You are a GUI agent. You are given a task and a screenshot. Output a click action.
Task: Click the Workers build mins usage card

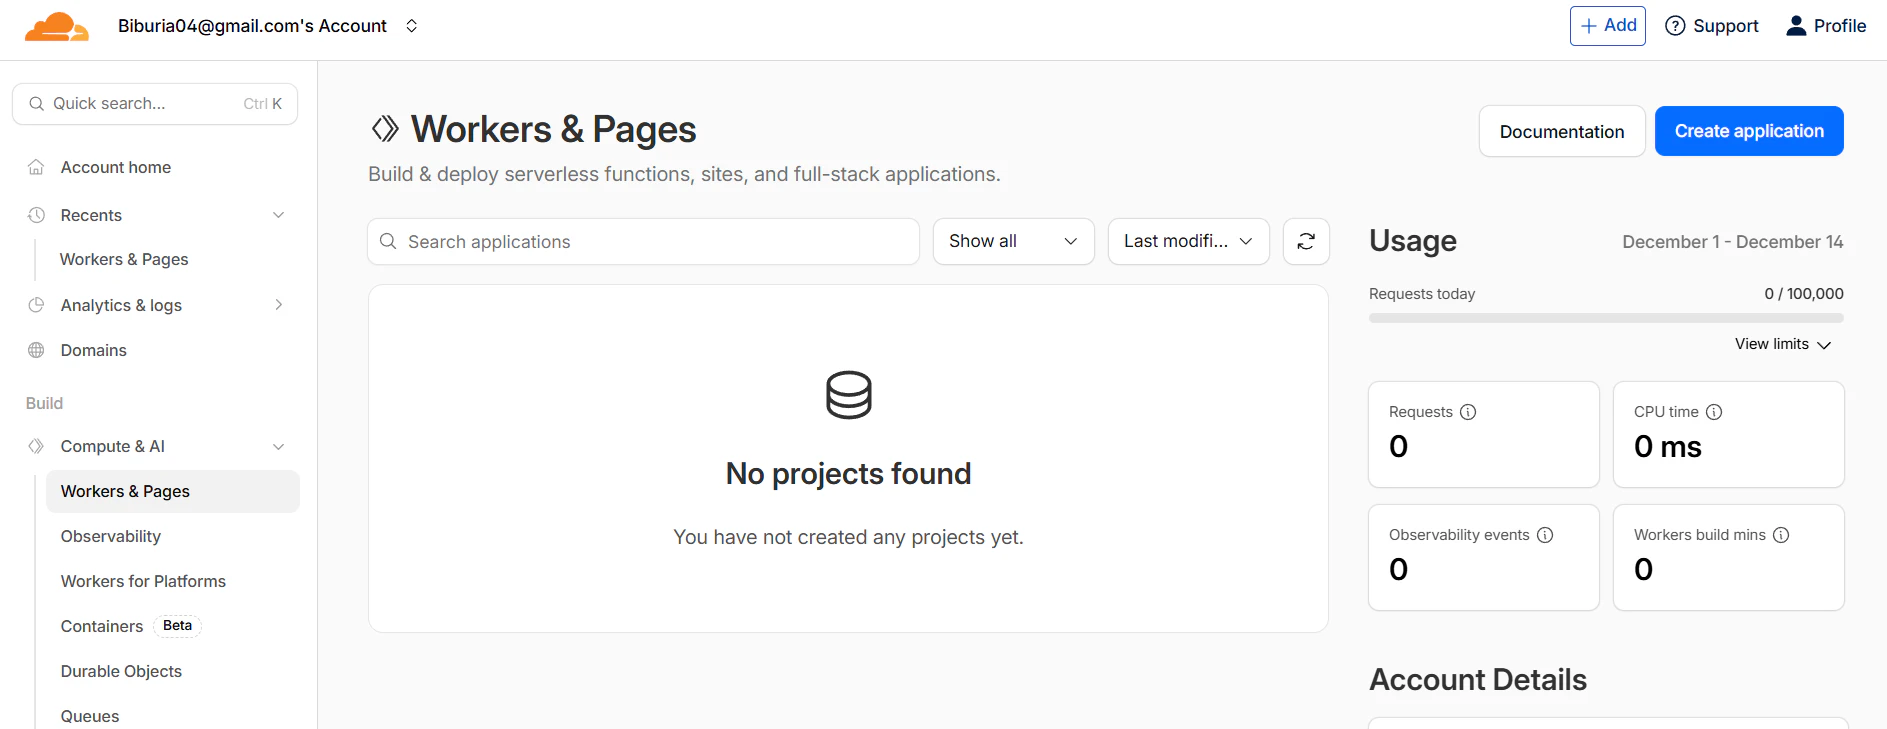click(x=1729, y=557)
